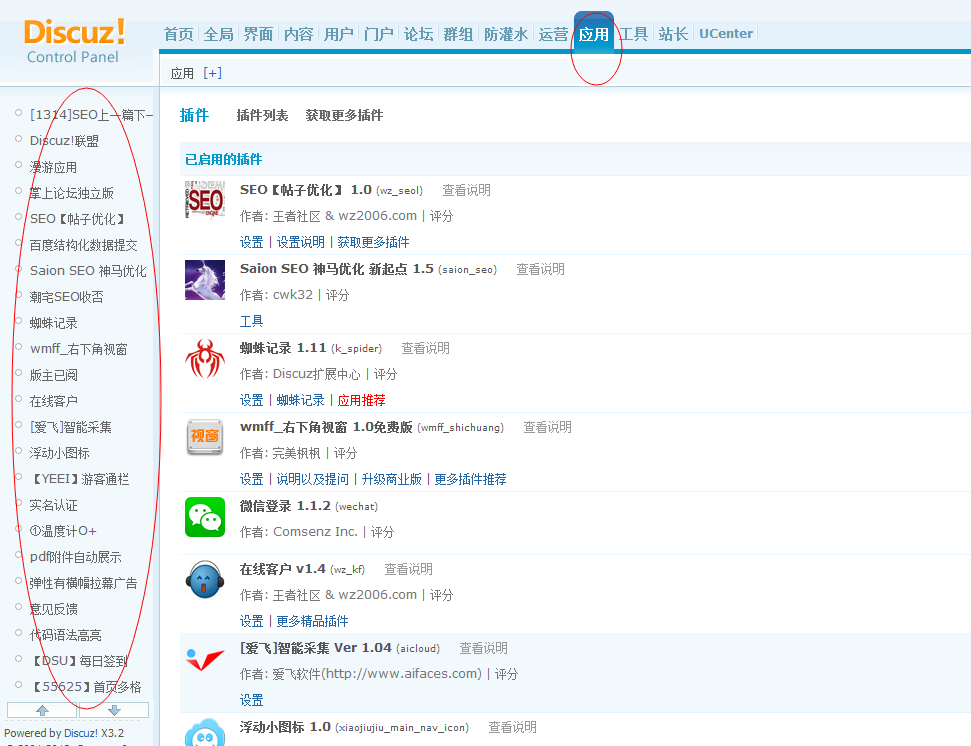Switch to the 插件列表 tab
This screenshot has width=971, height=746.
tap(262, 115)
